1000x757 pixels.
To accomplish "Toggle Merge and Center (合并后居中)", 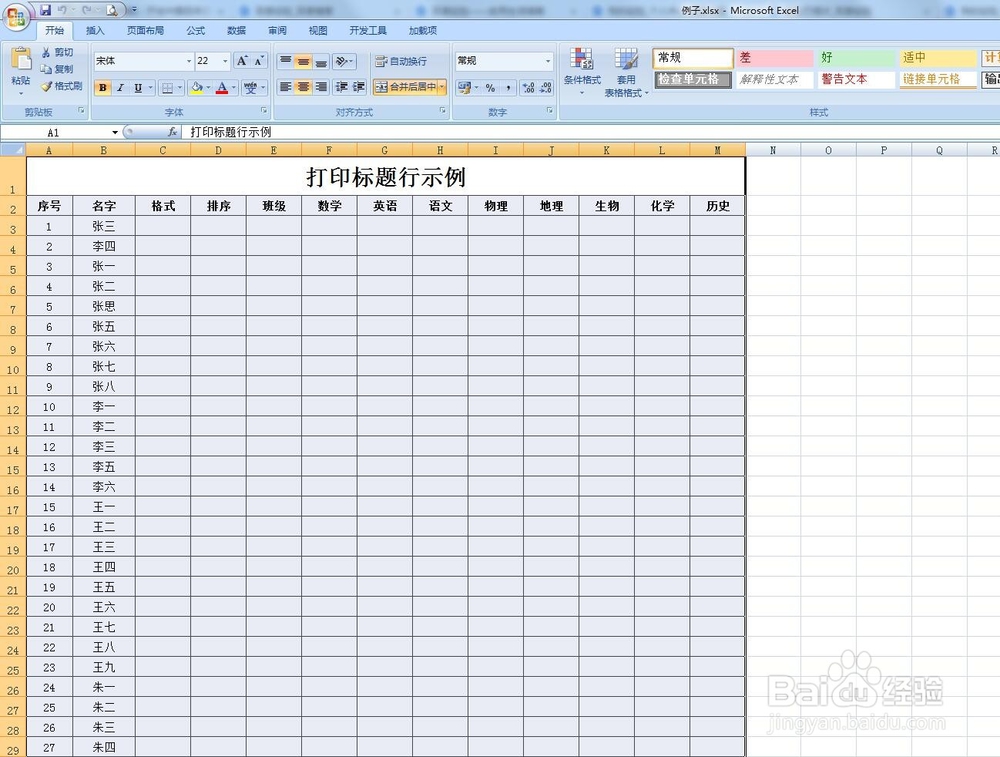I will point(406,87).
